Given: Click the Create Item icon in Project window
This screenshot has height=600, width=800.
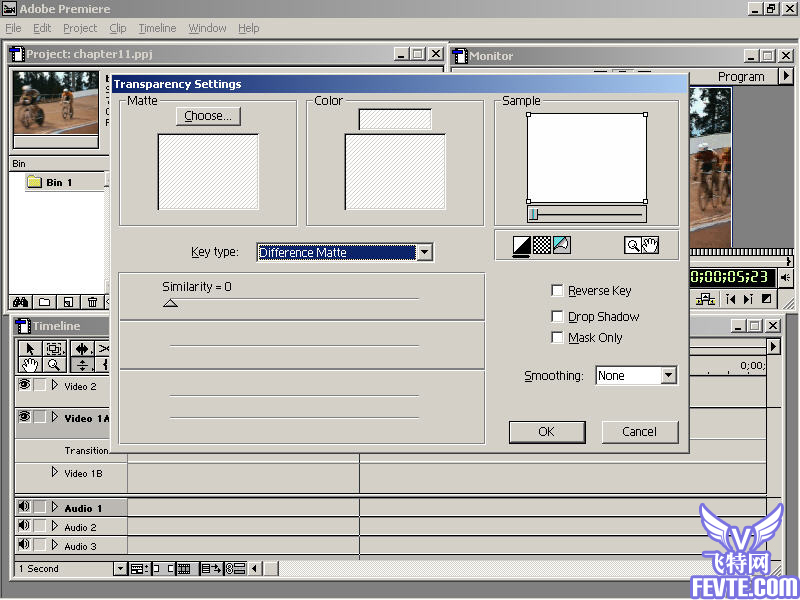Looking at the screenshot, I should 68,302.
